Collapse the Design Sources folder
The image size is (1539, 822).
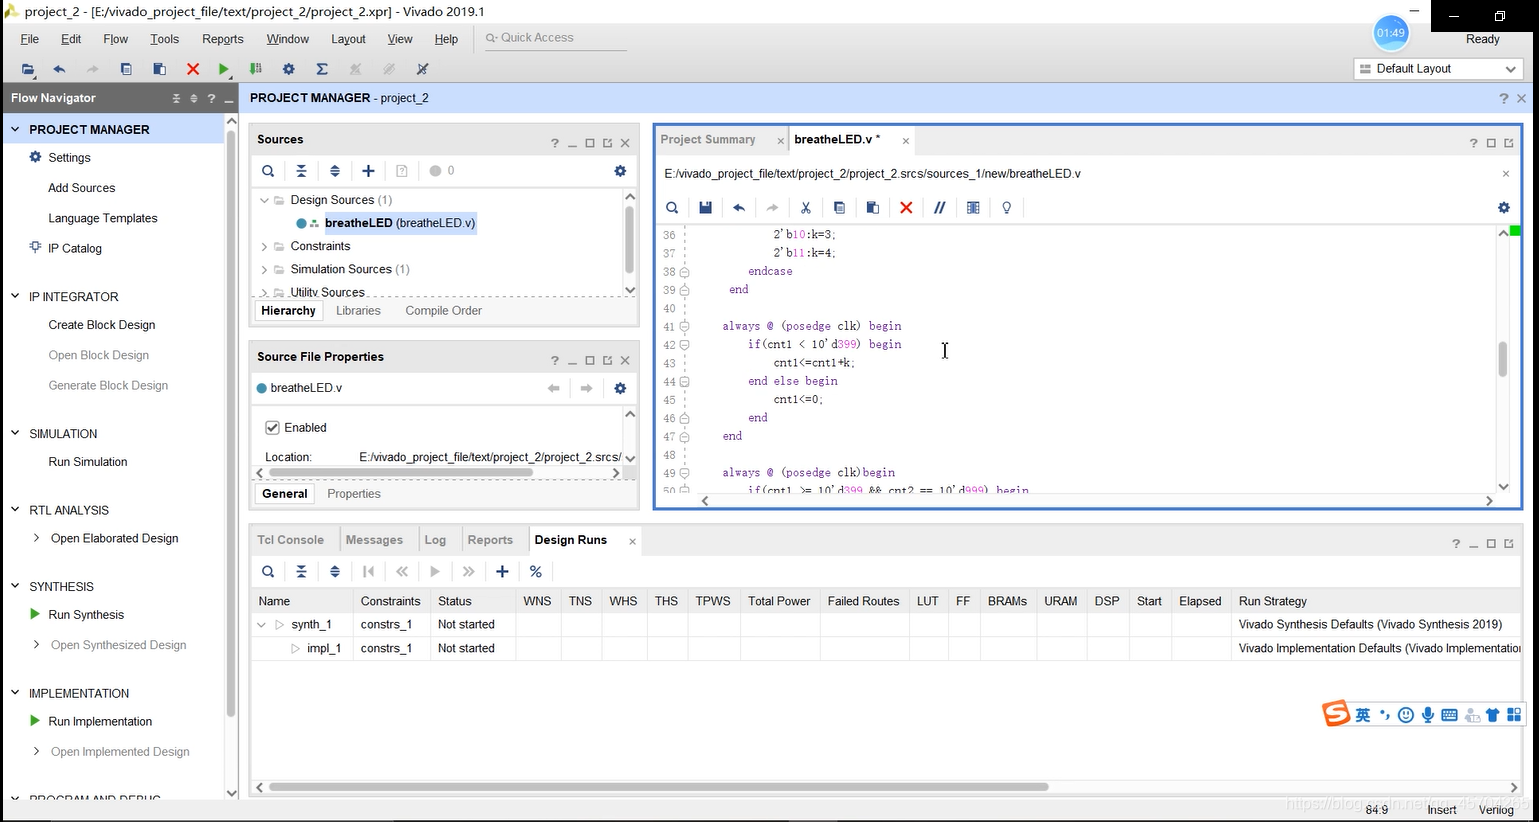coord(264,200)
